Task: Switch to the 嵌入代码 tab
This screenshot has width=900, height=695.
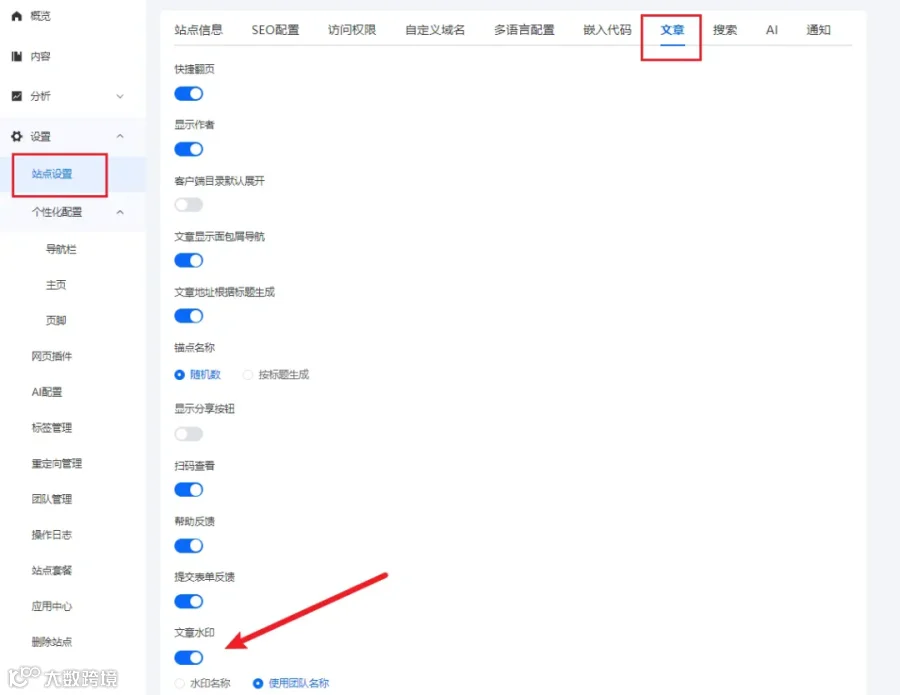Action: (607, 30)
